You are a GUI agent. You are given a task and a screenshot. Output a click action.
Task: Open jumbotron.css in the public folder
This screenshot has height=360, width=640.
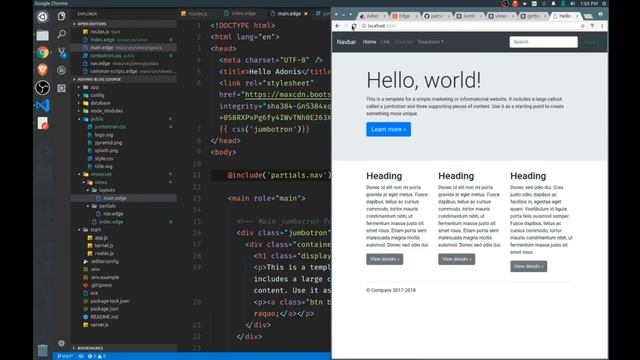(110, 127)
